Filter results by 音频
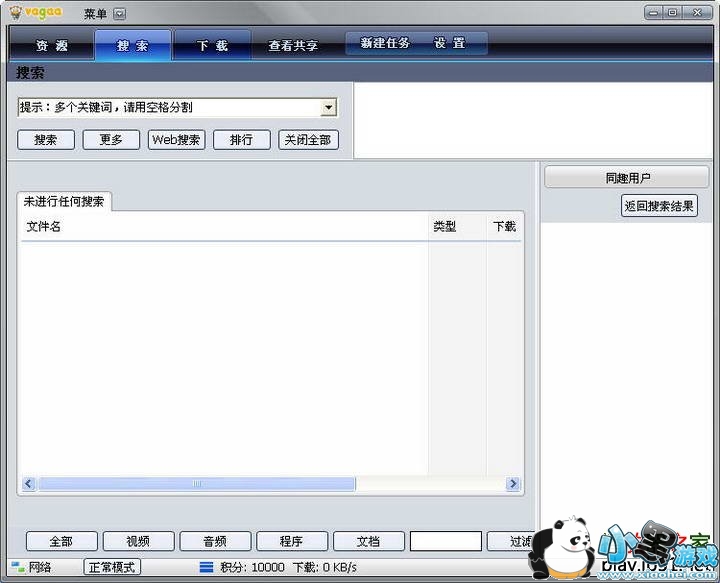Screen dimensions: 720x583 pyautogui.click(x=215, y=541)
